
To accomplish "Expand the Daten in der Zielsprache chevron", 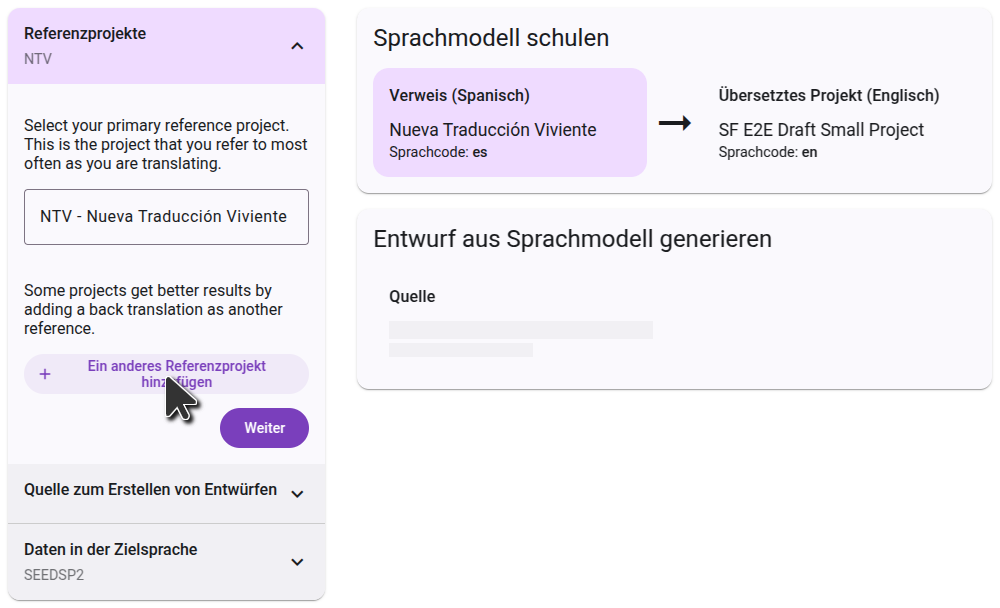I will click(297, 561).
